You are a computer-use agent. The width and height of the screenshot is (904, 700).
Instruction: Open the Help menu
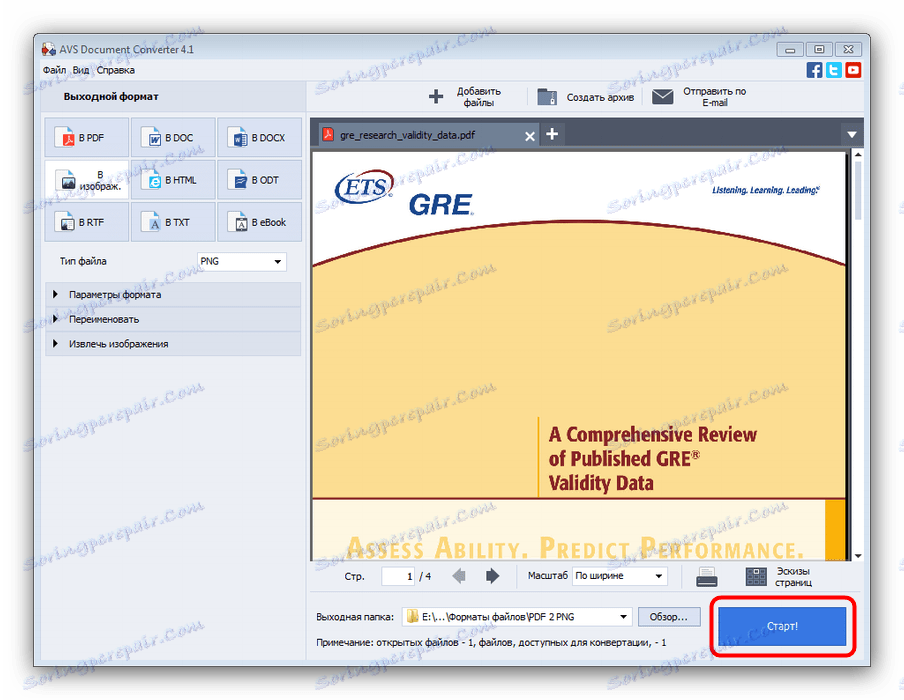[x=115, y=70]
